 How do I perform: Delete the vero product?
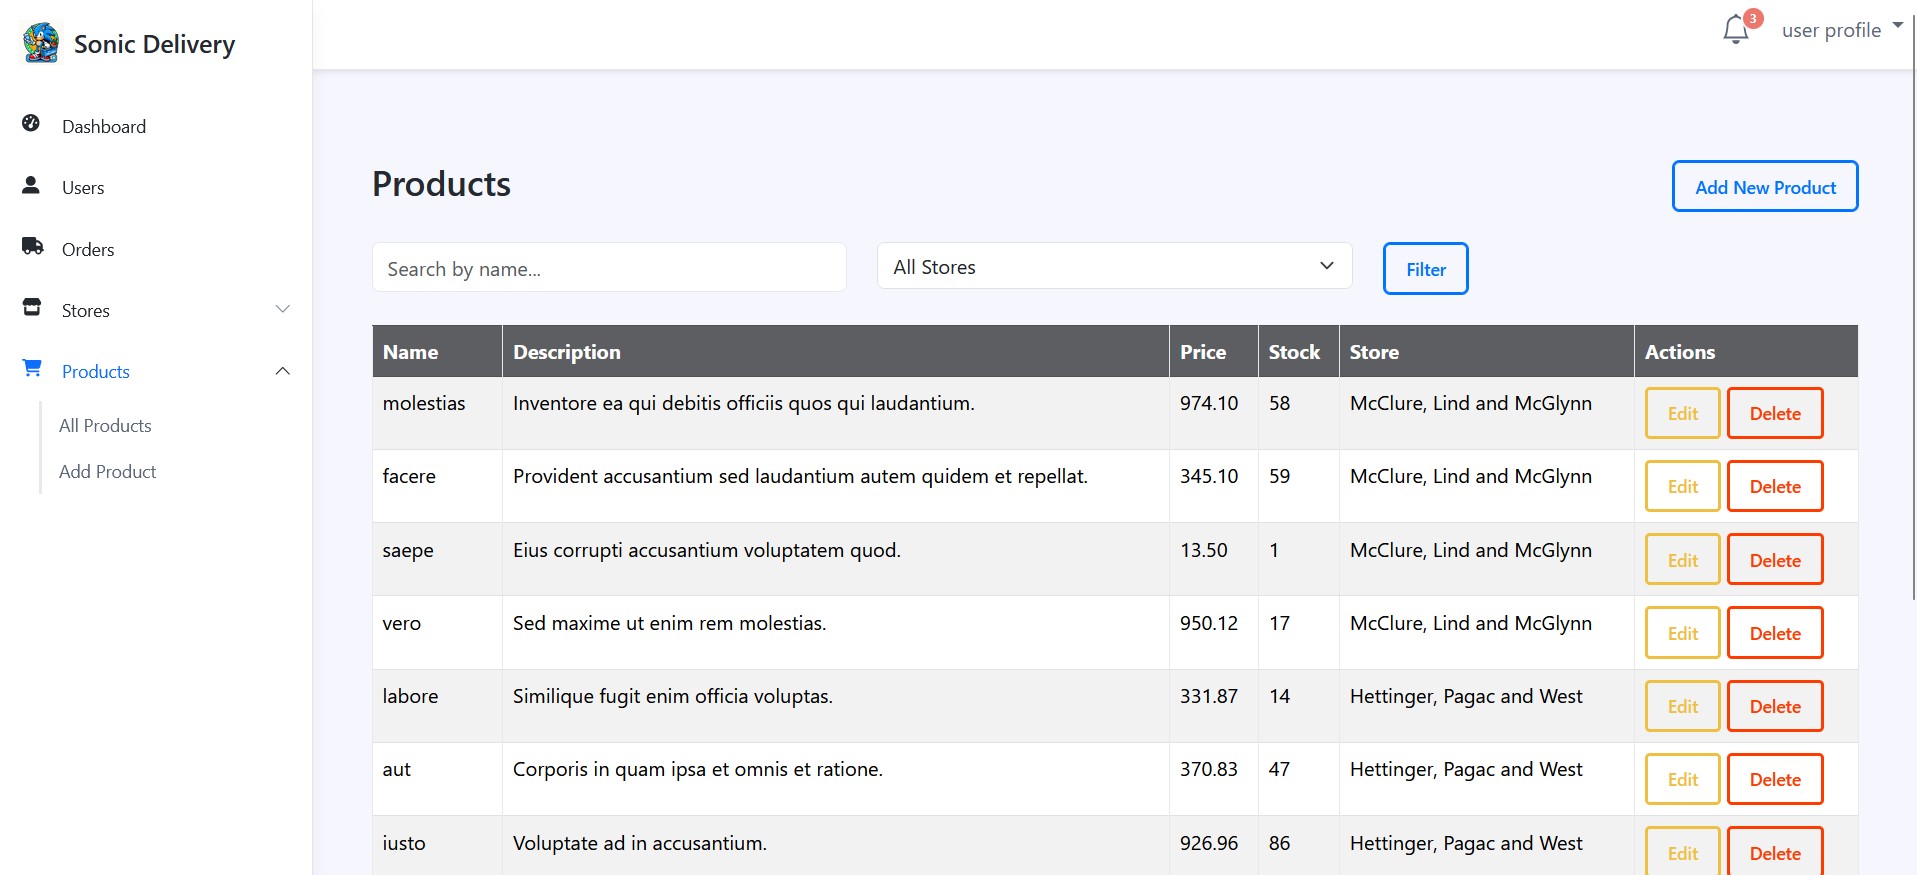click(1775, 633)
